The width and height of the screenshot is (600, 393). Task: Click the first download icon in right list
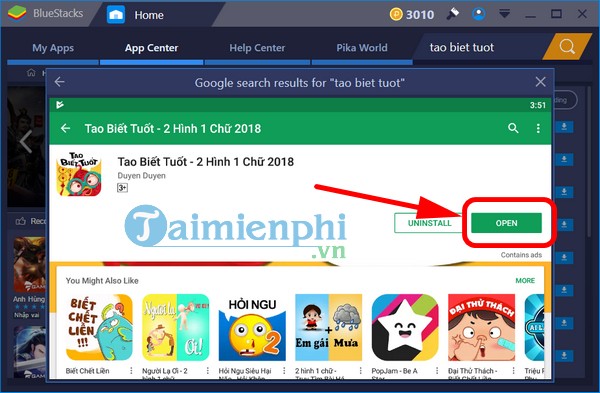pyautogui.click(x=564, y=127)
